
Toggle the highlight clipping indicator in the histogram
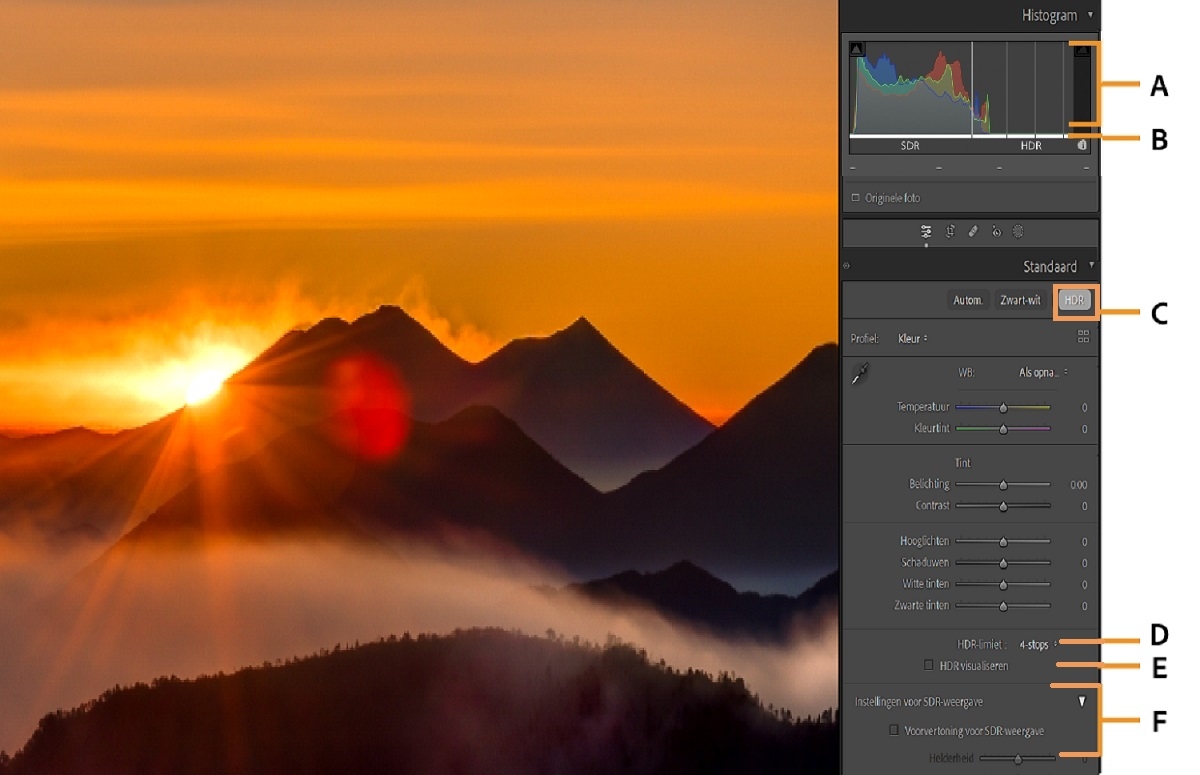pyautogui.click(x=1083, y=50)
